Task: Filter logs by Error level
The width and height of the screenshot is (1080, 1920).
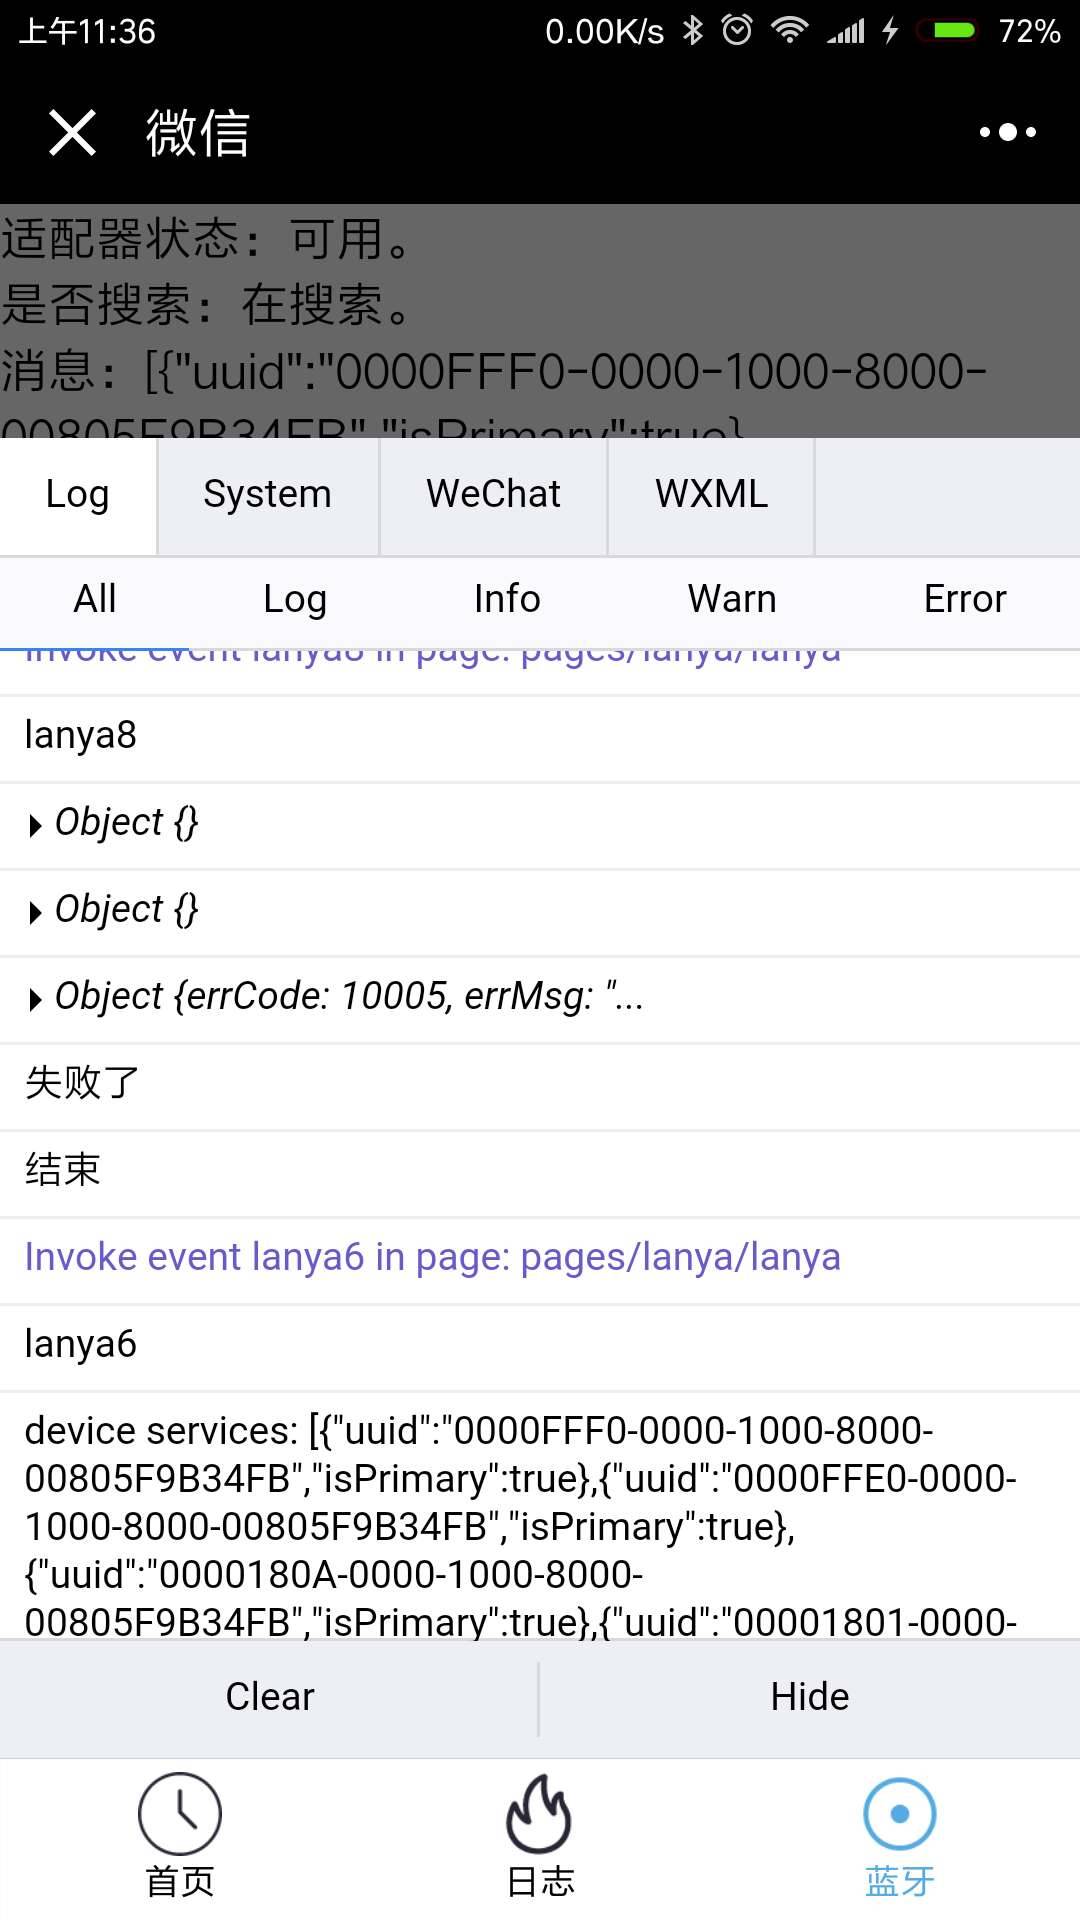Action: [x=965, y=600]
